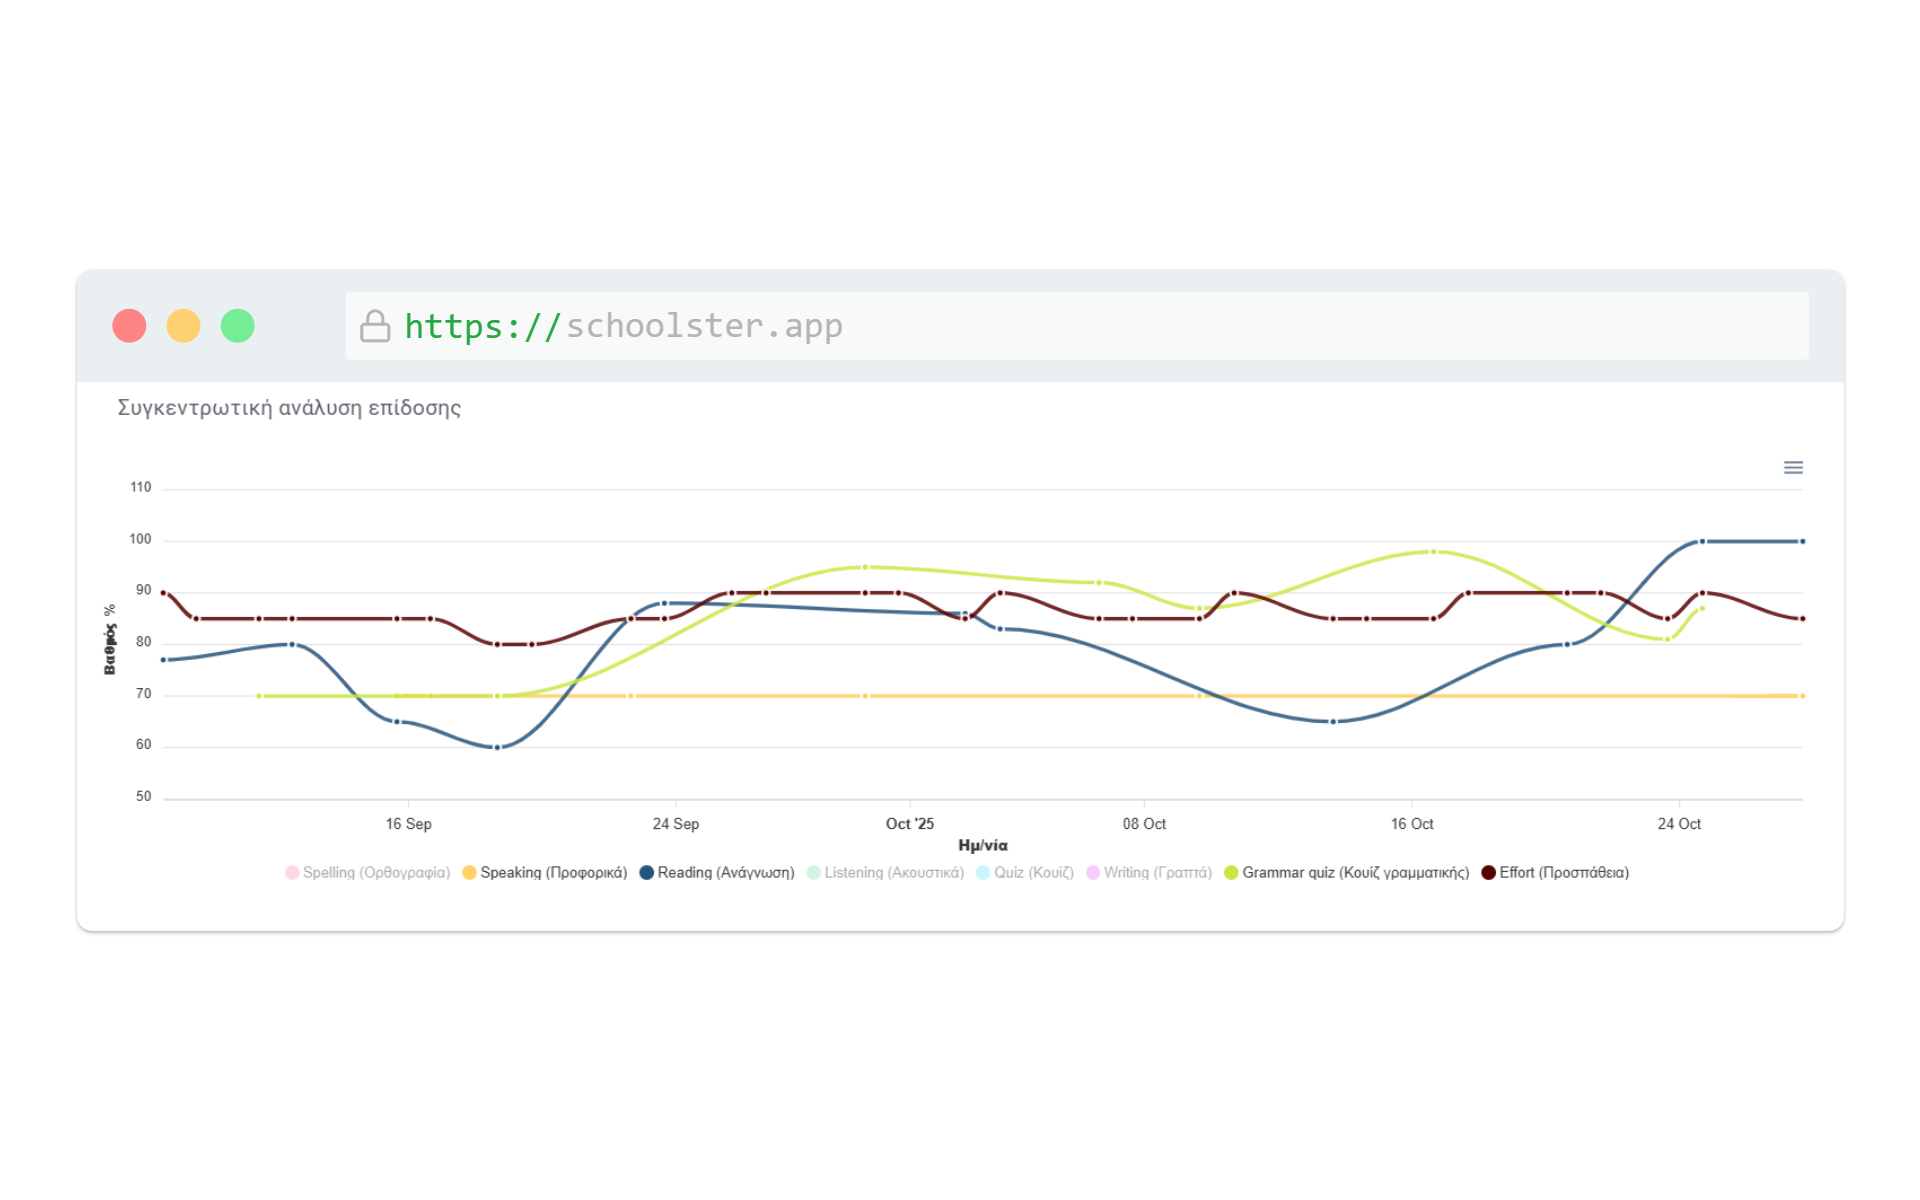Click the Βαθμός % axis title
The image size is (1920, 1200).
tap(110, 640)
